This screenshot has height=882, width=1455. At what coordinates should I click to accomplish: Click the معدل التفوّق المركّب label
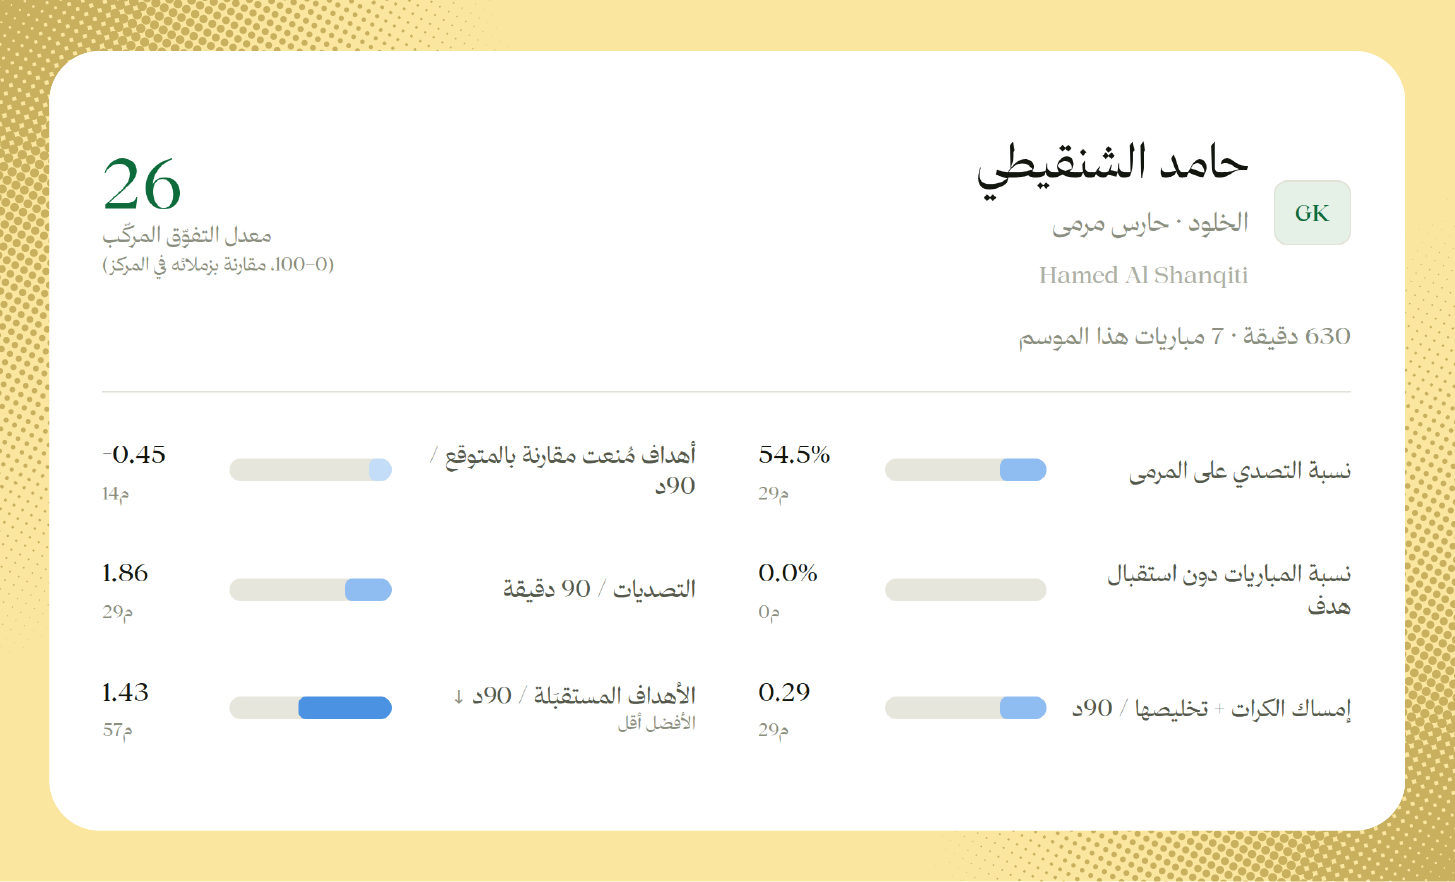point(187,236)
